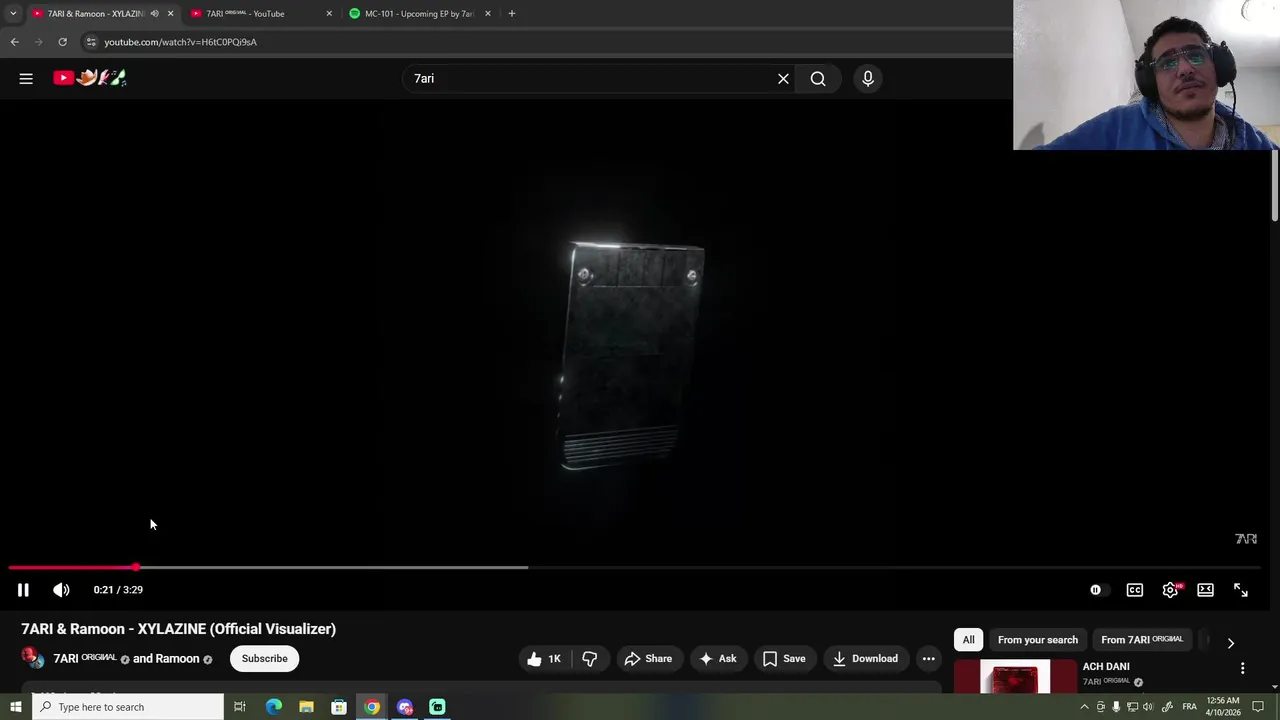Open the more actions ellipsis menu
Image resolution: width=1280 pixels, height=720 pixels.
929,659
